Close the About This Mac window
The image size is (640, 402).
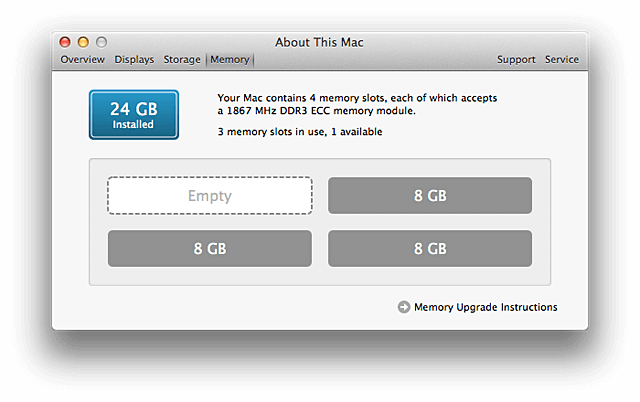pyautogui.click(x=66, y=42)
